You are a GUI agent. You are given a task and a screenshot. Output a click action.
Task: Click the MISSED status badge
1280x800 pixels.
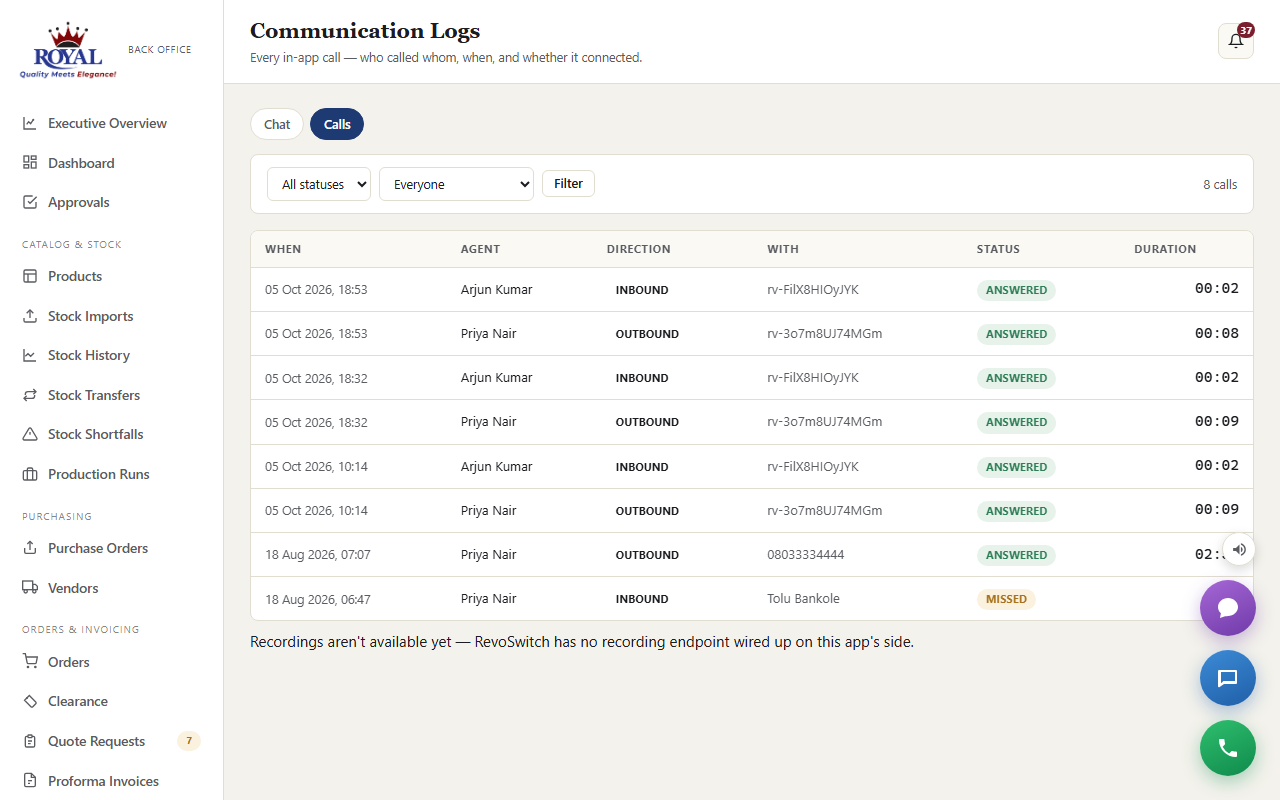point(1006,599)
